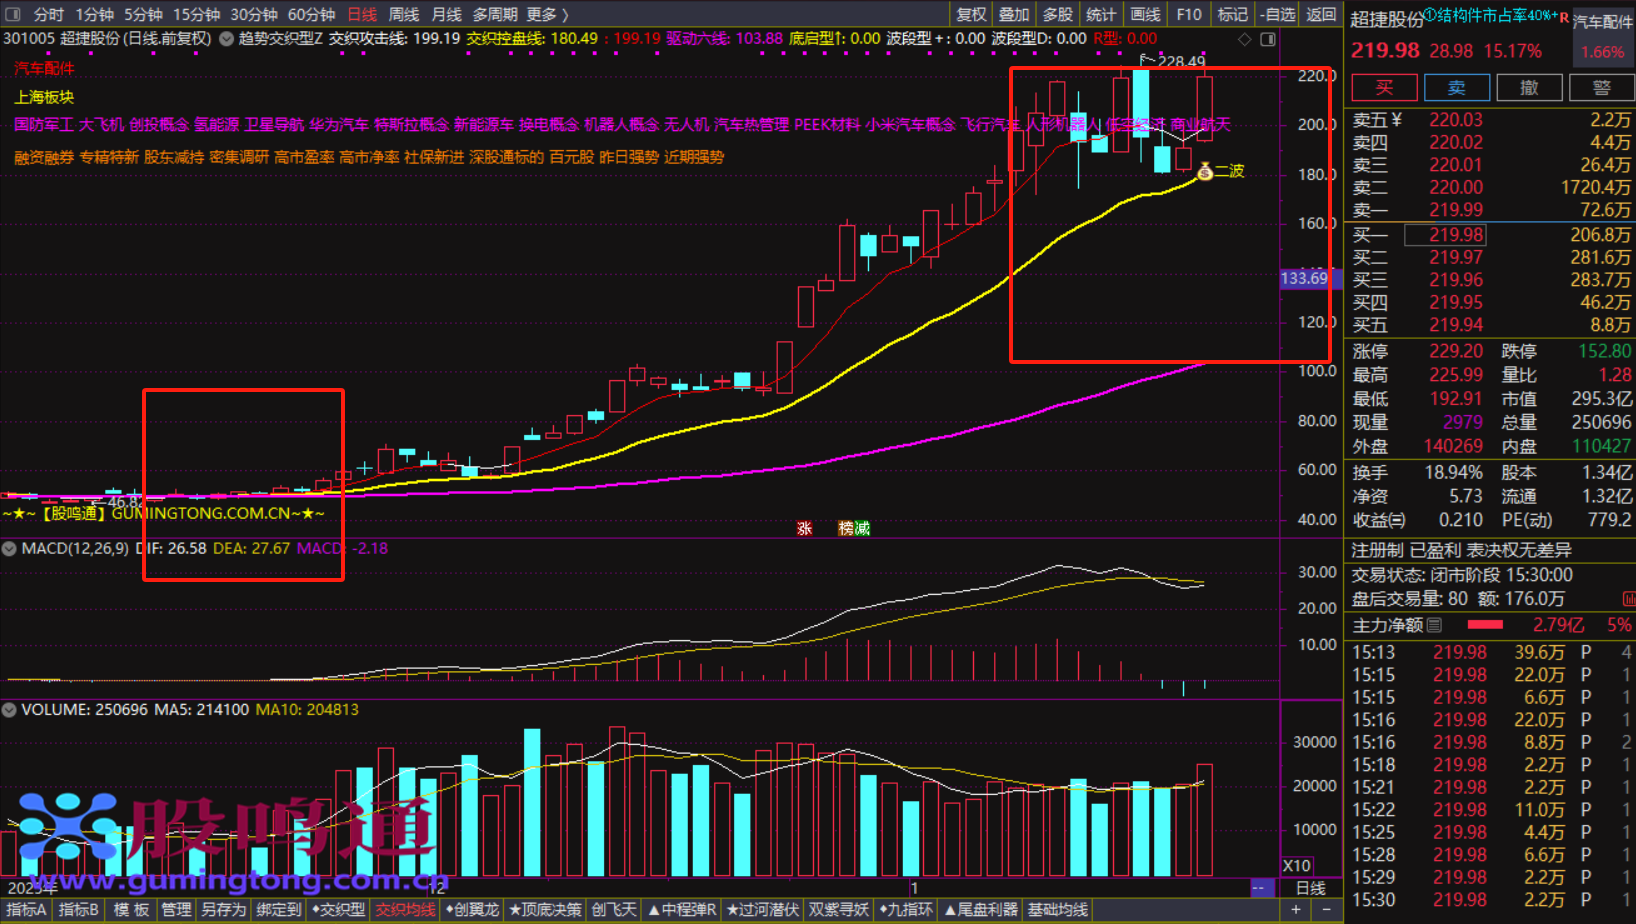The width and height of the screenshot is (1636, 924).
Task: Click the diamond icon above the chart
Action: [1245, 39]
